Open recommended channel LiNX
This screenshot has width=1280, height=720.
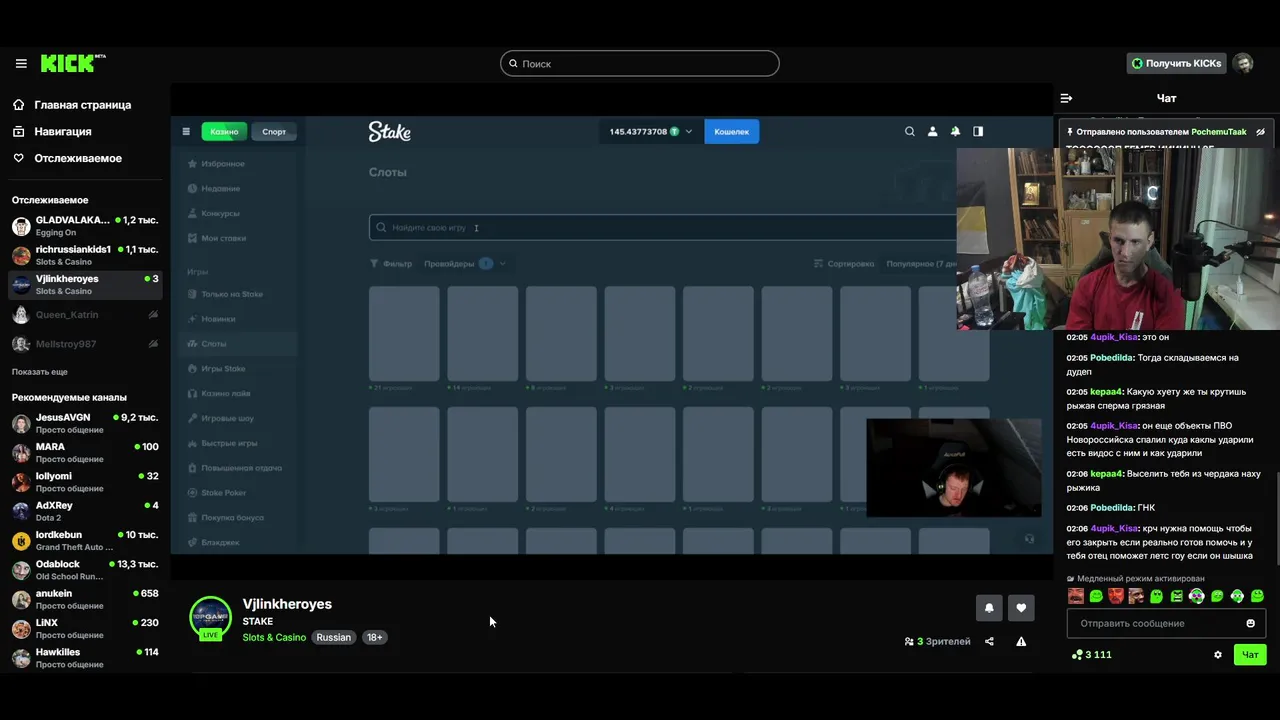tap(85, 629)
